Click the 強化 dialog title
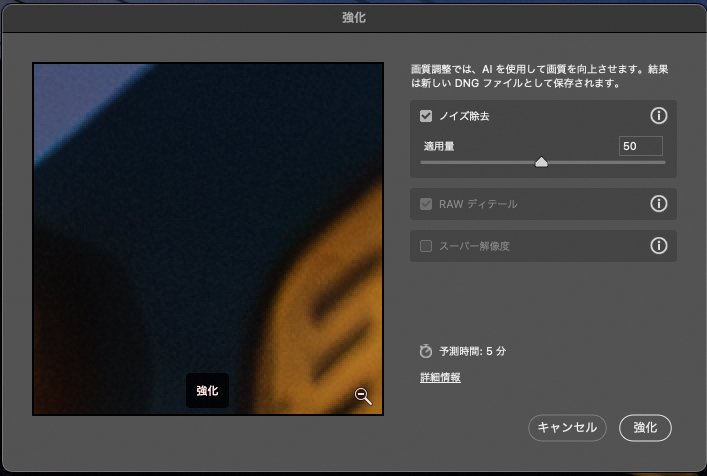The height and width of the screenshot is (476, 707). [354, 18]
